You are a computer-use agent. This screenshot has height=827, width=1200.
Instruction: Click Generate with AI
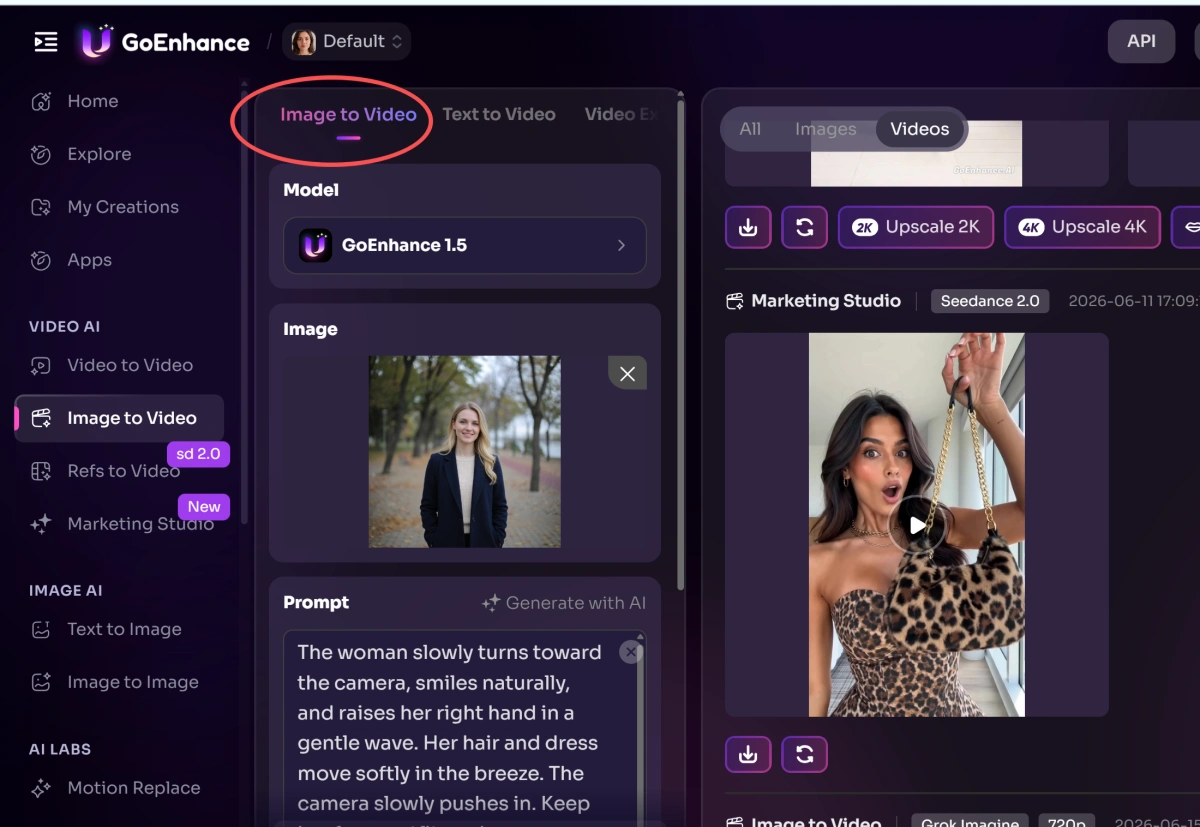click(564, 603)
